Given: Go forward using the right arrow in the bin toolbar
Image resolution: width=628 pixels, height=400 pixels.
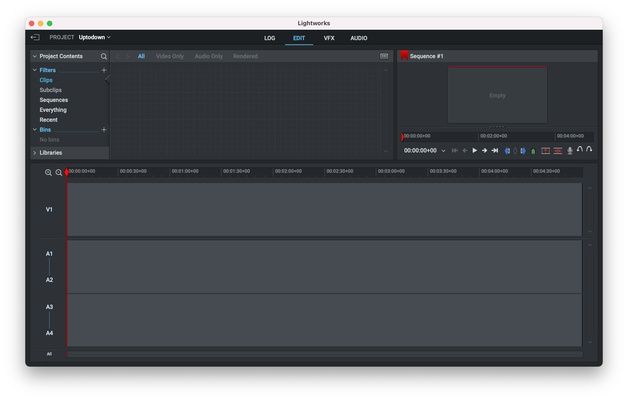Looking at the screenshot, I should (128, 56).
